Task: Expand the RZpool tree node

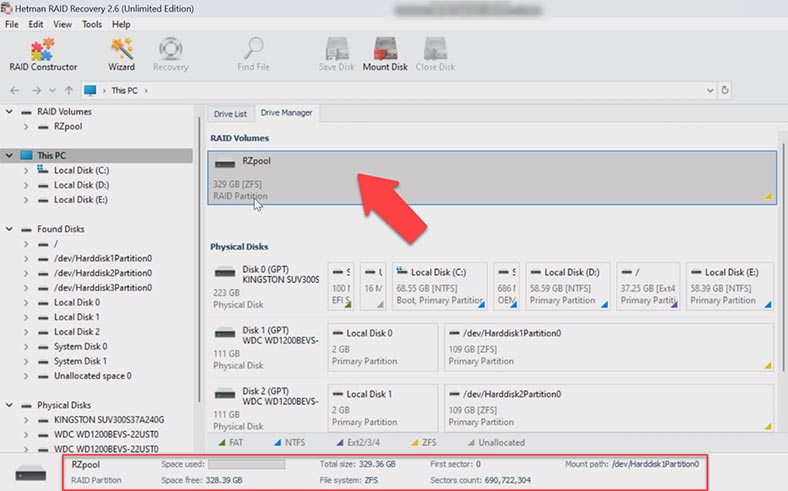Action: pos(26,127)
